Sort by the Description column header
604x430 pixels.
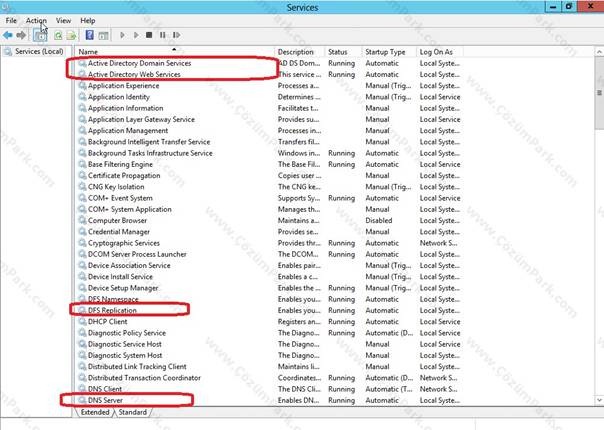[x=300, y=52]
